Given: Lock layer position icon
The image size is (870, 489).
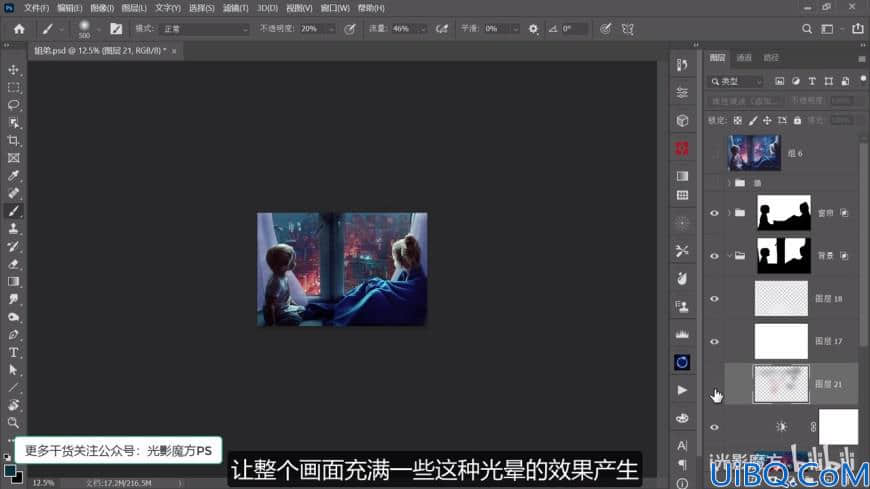Looking at the screenshot, I should coord(767,120).
